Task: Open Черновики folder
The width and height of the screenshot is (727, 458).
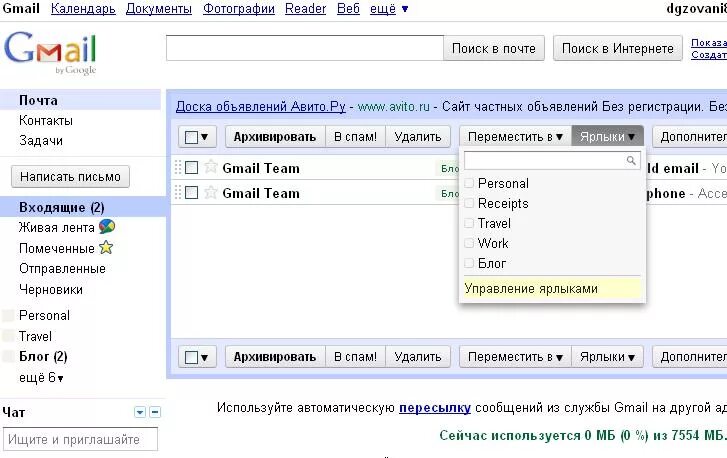Action: pos(51,289)
